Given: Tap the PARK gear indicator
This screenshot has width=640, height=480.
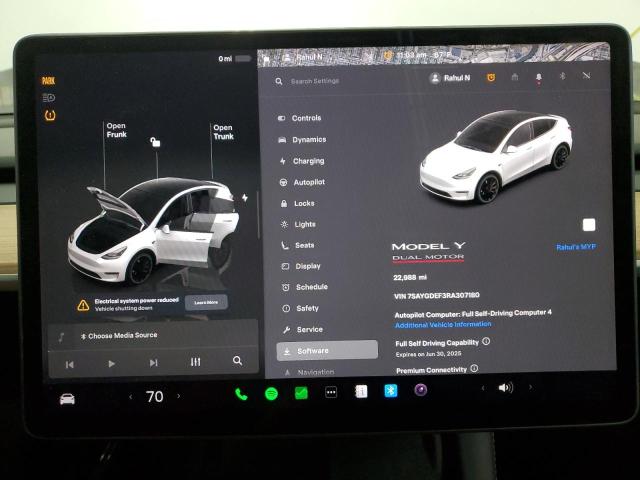Looking at the screenshot, I should (x=48, y=81).
